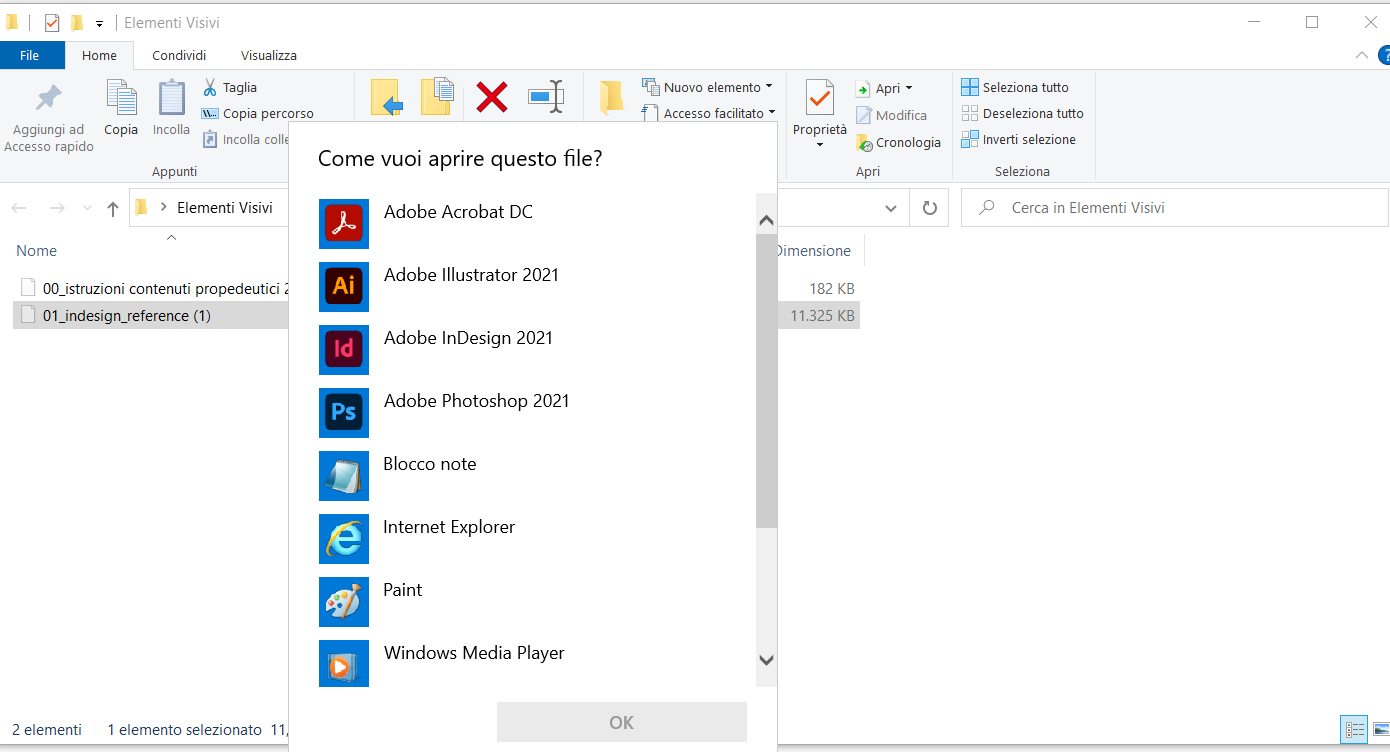Open the Apri dropdown arrow

pos(908,88)
